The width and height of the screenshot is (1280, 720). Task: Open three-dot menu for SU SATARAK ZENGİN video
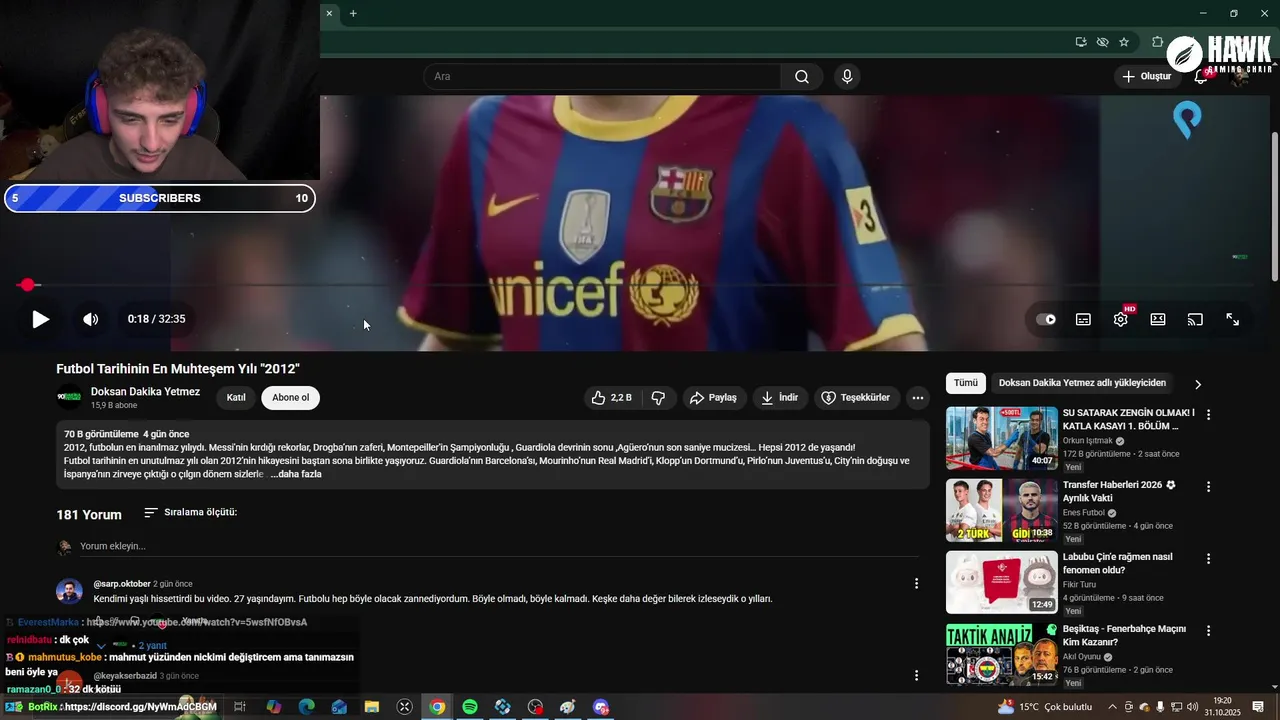1209,415
